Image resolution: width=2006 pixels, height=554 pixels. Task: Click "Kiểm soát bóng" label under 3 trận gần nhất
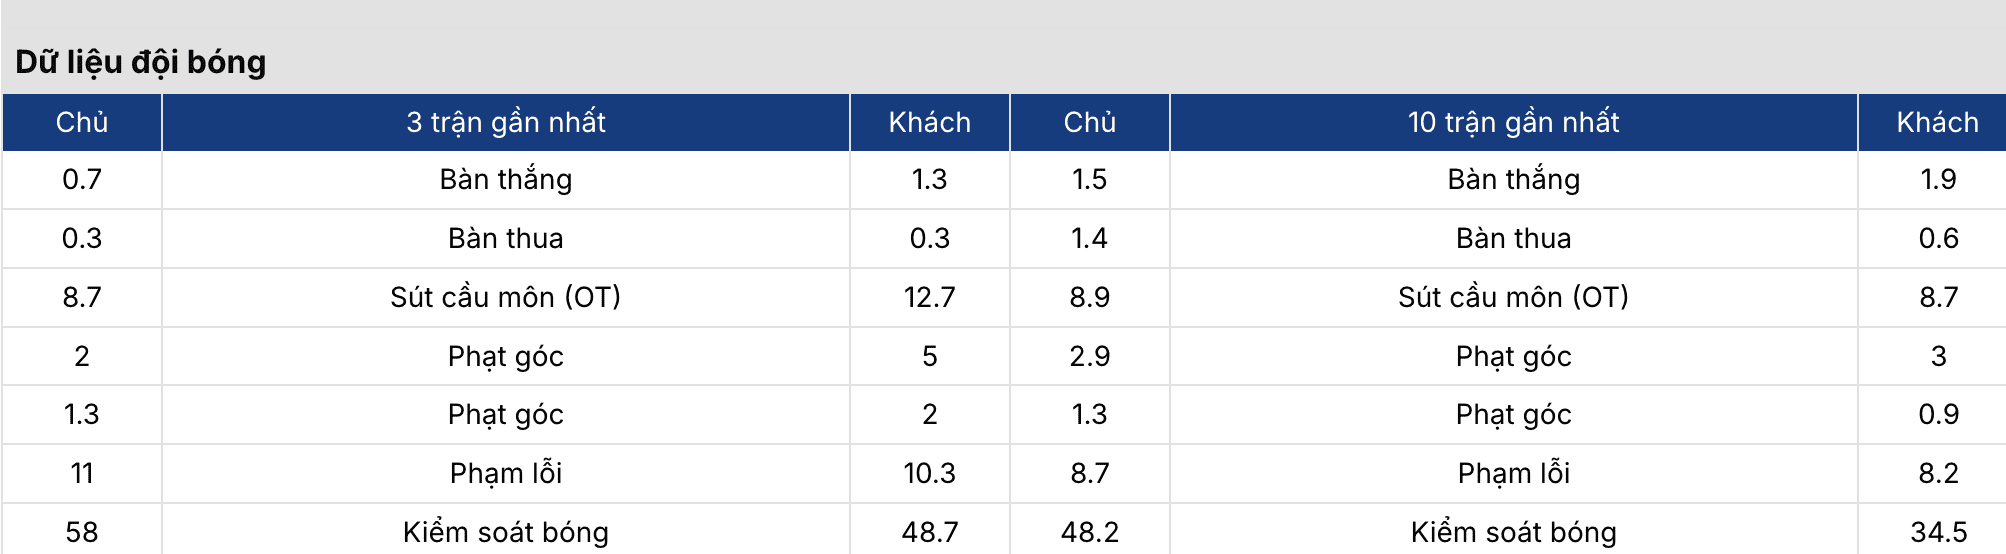coord(505,532)
